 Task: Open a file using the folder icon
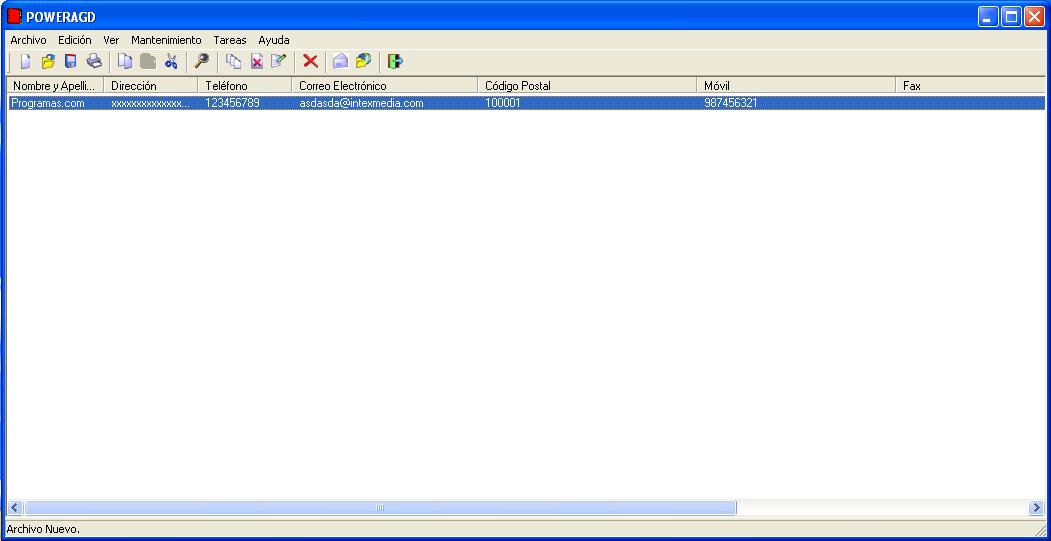[48, 62]
